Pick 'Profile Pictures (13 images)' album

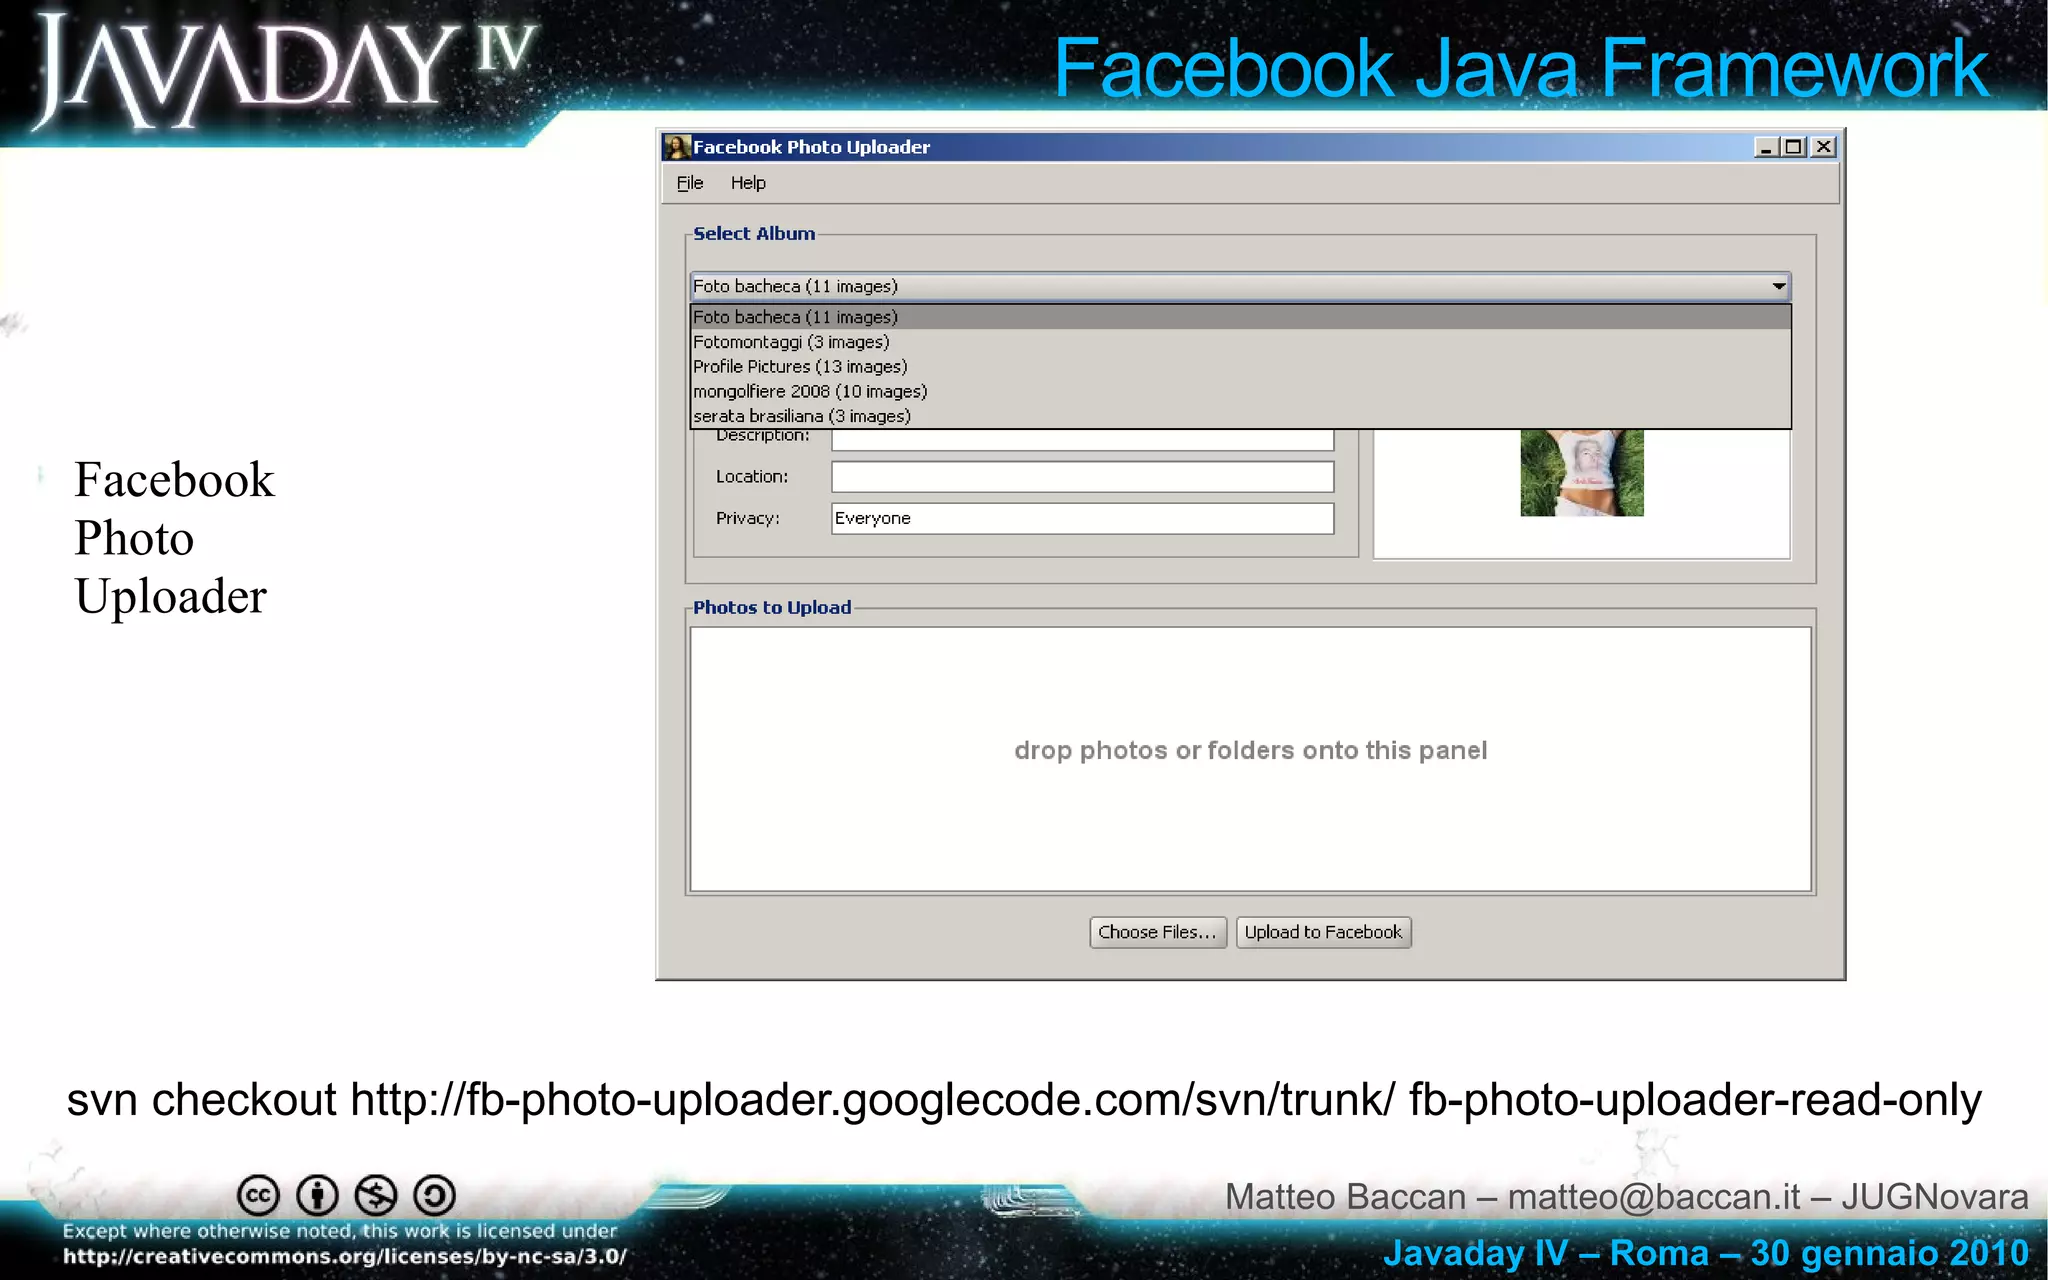click(1240, 367)
